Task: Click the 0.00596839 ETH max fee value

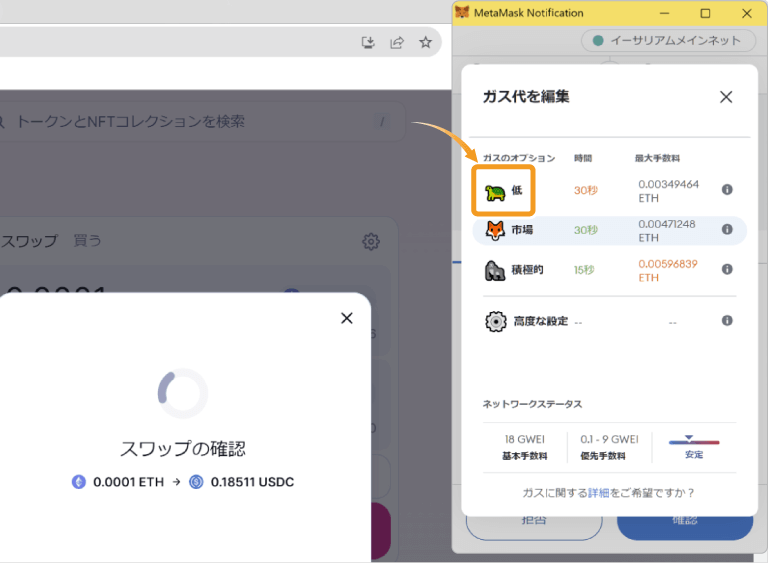Action: (x=668, y=270)
